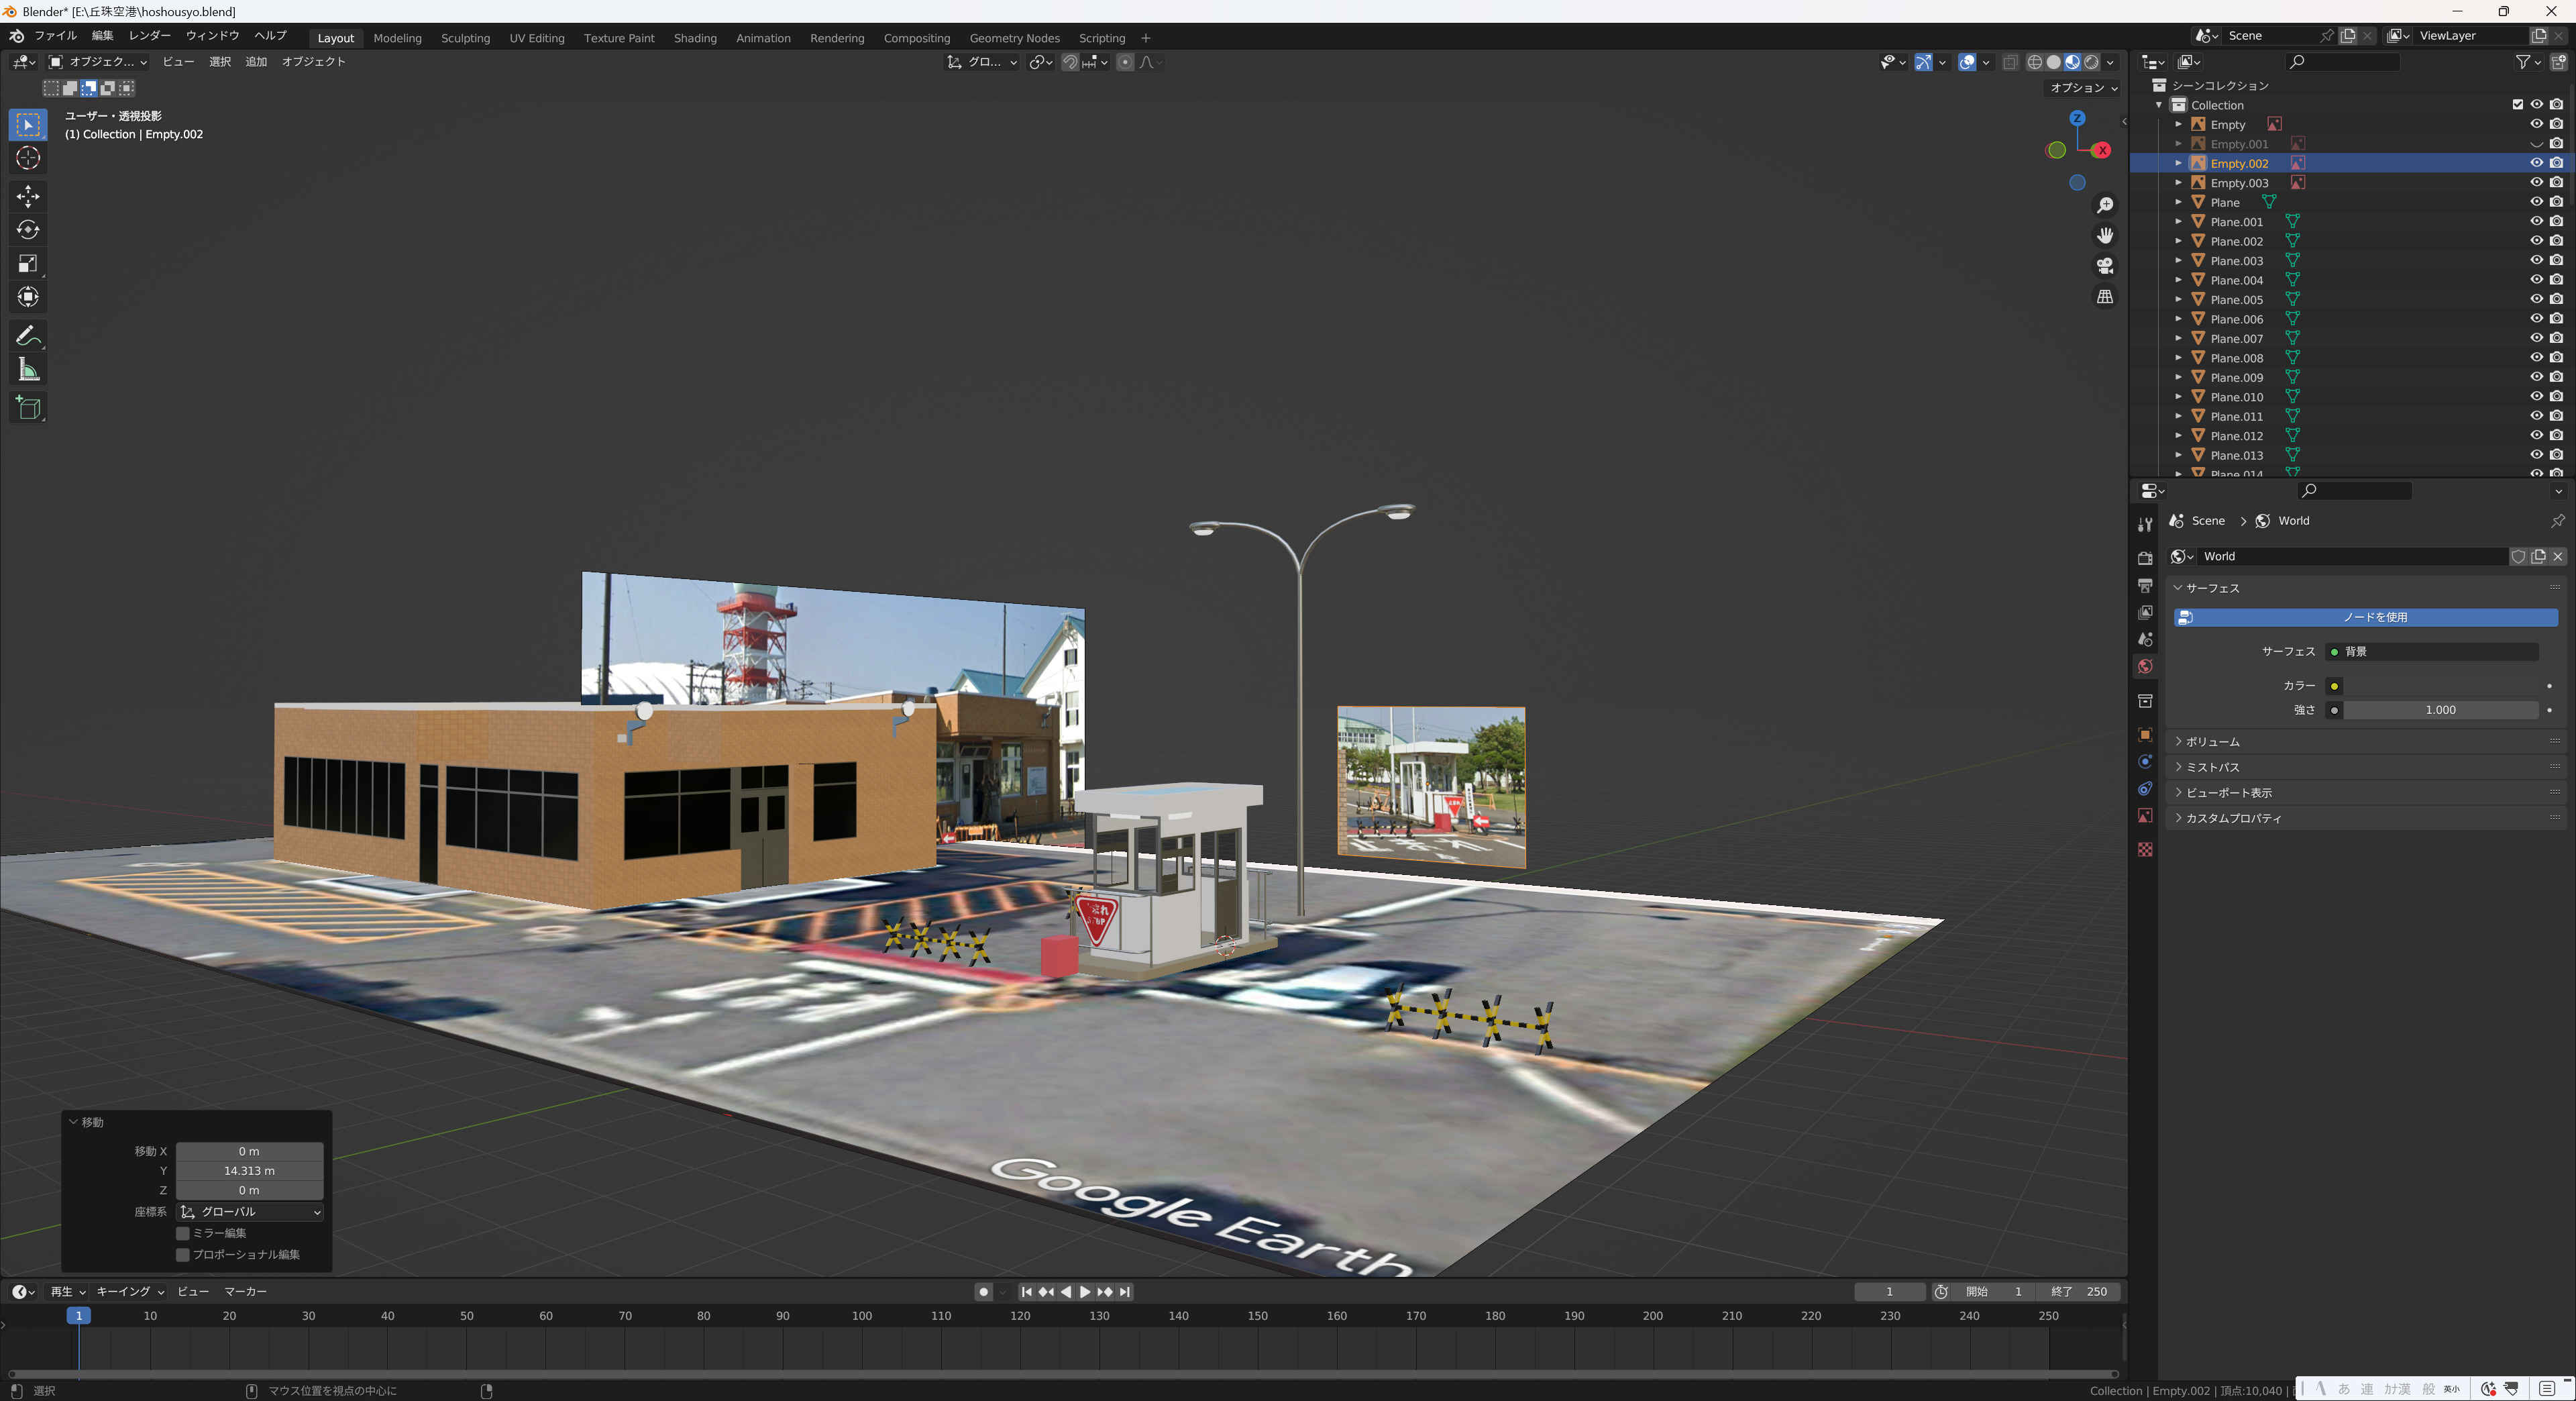Switch to the Modeling workspace tab

coord(397,38)
